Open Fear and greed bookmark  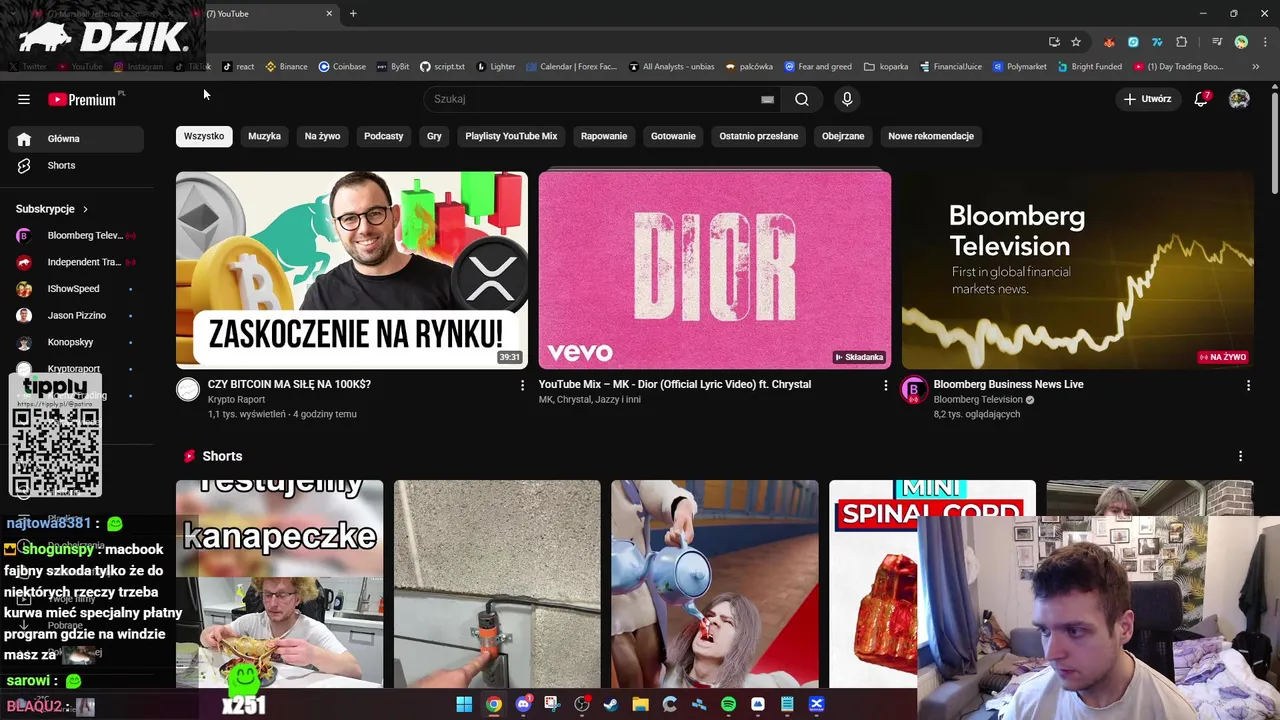coord(818,67)
